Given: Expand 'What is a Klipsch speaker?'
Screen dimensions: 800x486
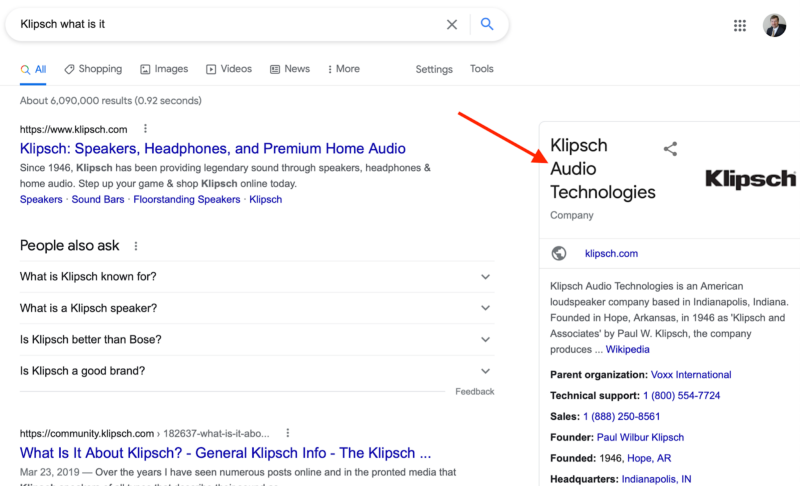Looking at the screenshot, I should coord(257,308).
